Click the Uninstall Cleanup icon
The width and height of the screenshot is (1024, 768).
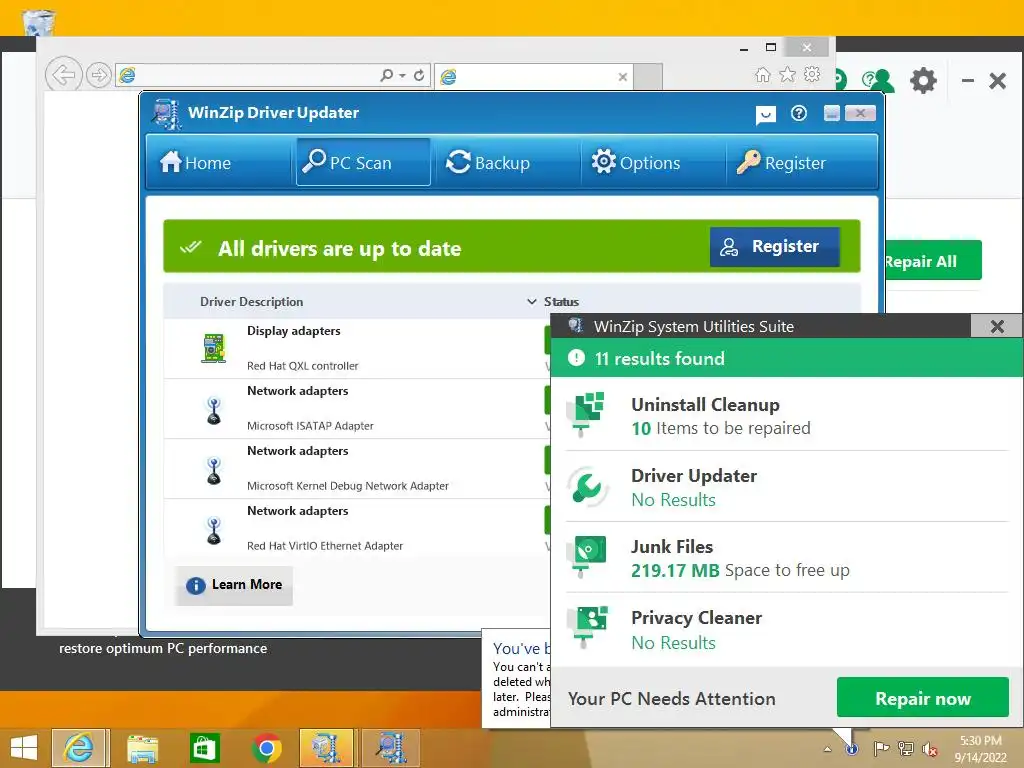tap(586, 414)
